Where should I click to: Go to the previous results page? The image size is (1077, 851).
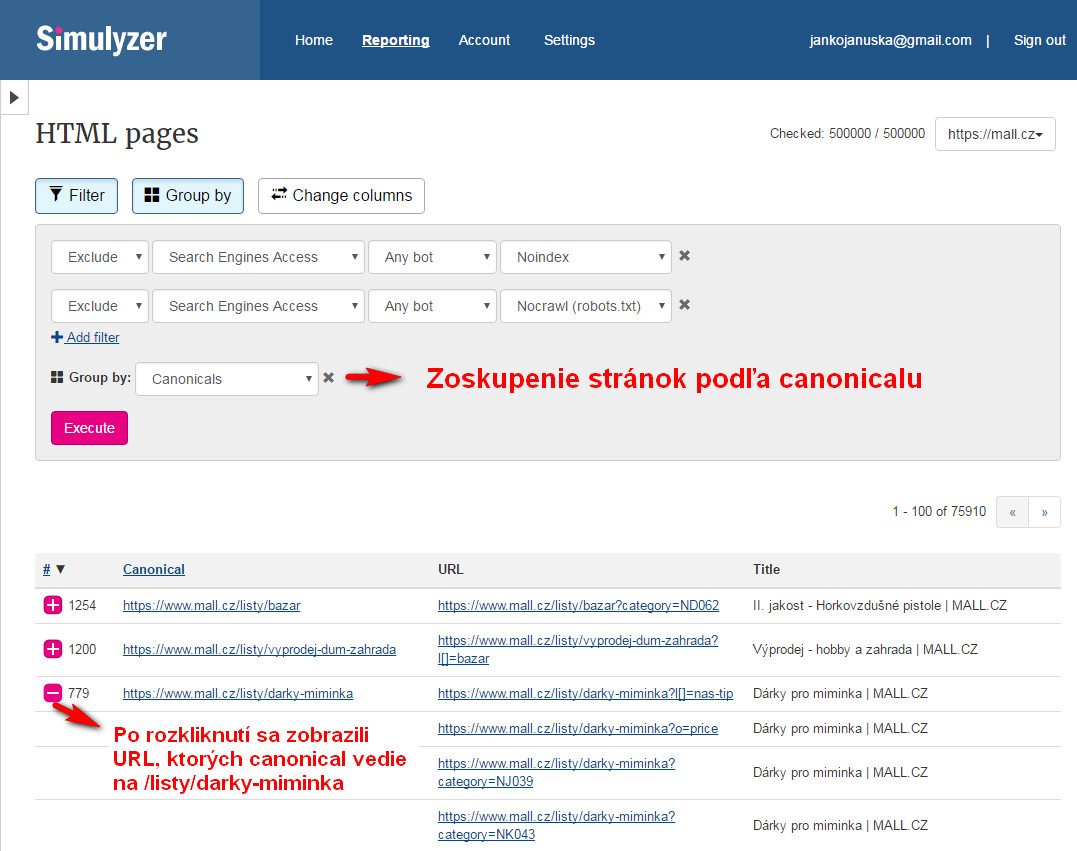coord(1012,512)
